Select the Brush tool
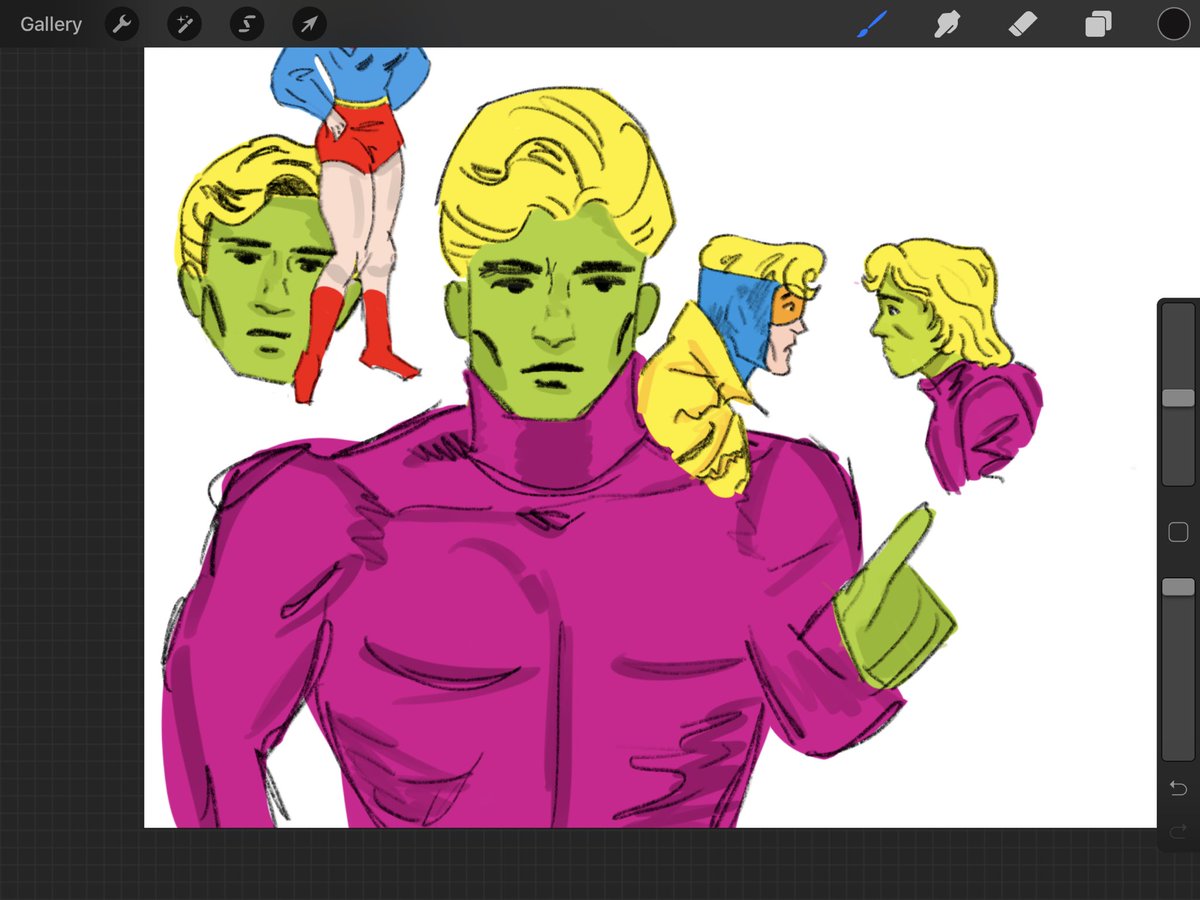 pyautogui.click(x=872, y=24)
